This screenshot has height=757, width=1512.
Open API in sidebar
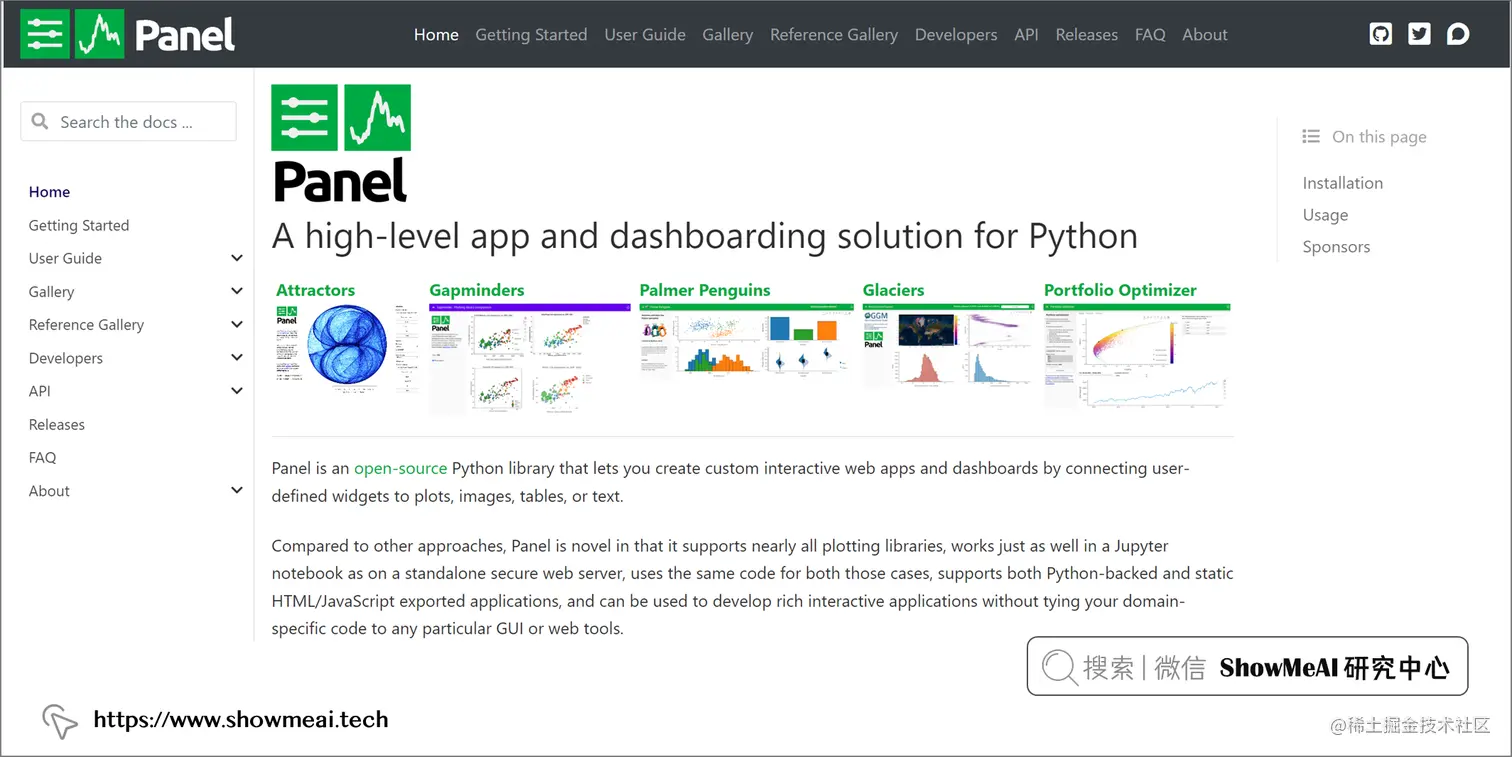point(40,391)
